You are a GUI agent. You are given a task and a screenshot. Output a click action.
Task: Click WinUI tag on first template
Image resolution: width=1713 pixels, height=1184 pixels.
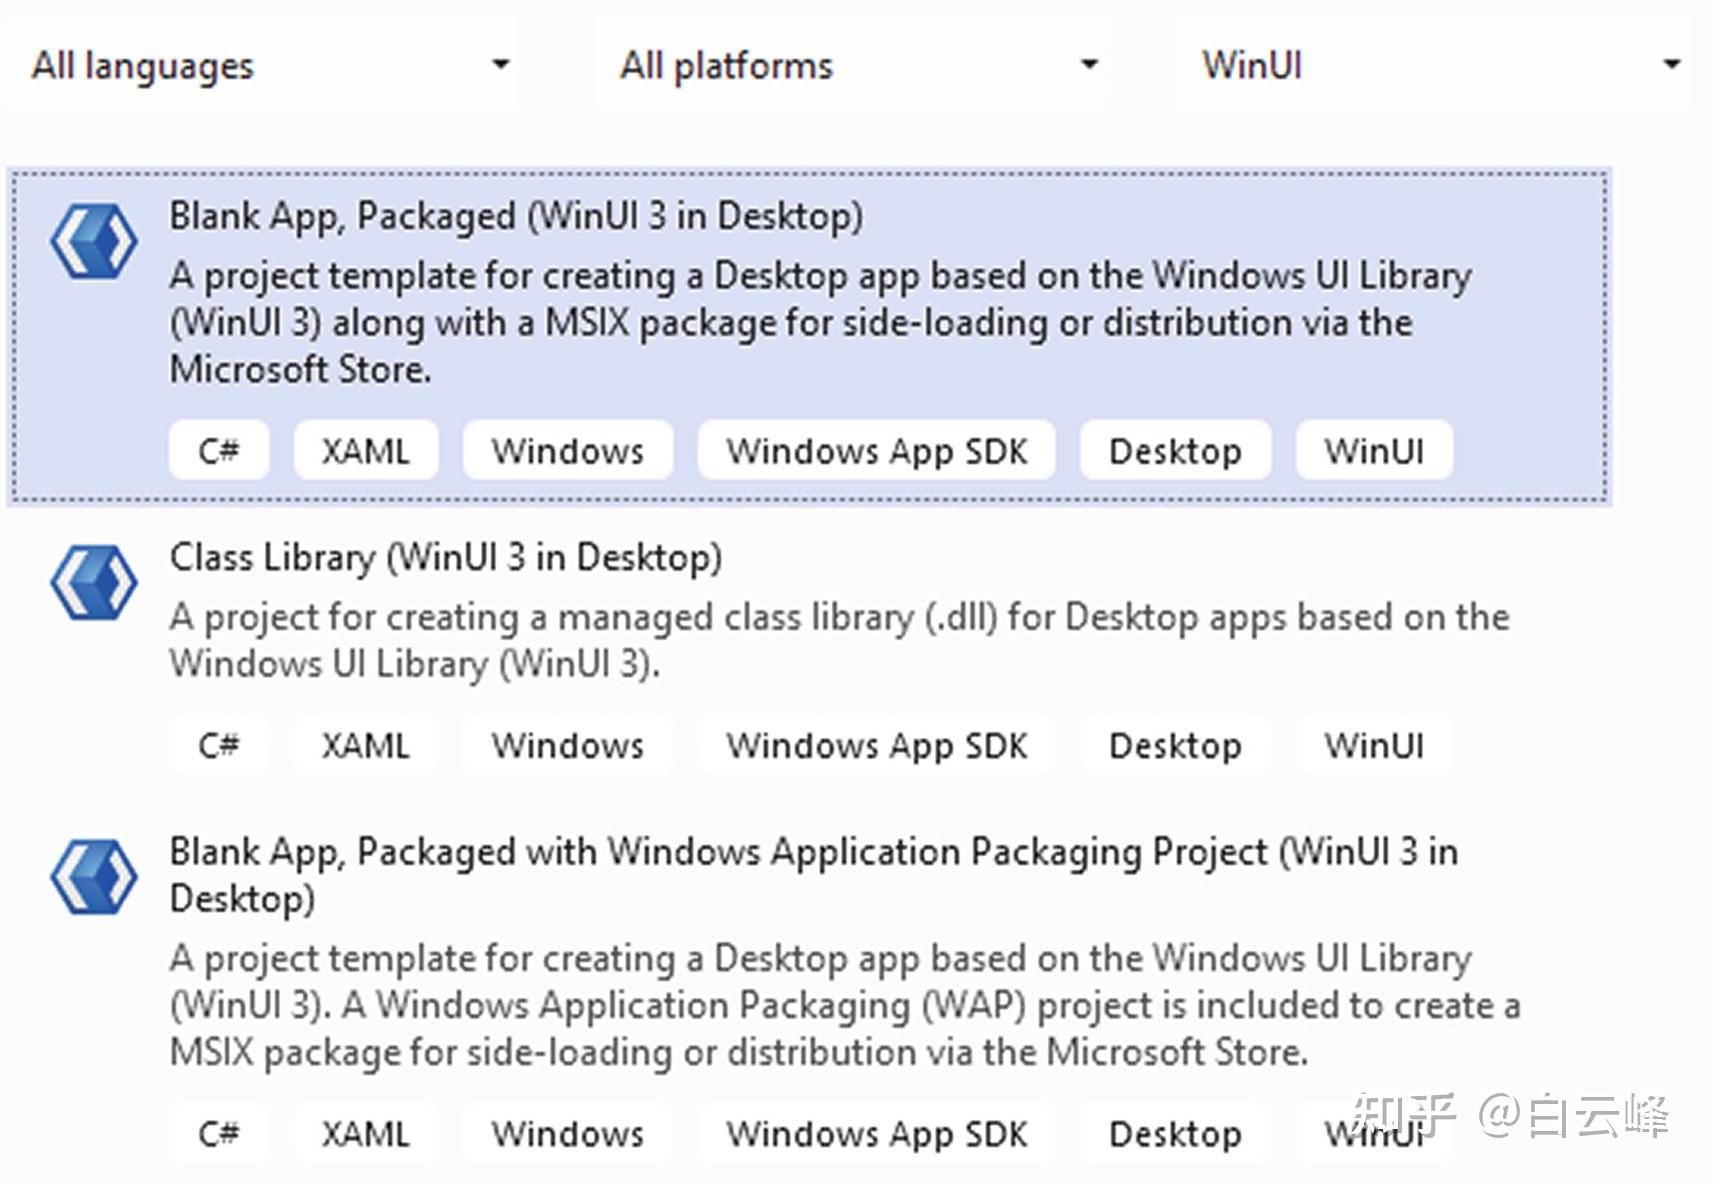pos(1374,451)
